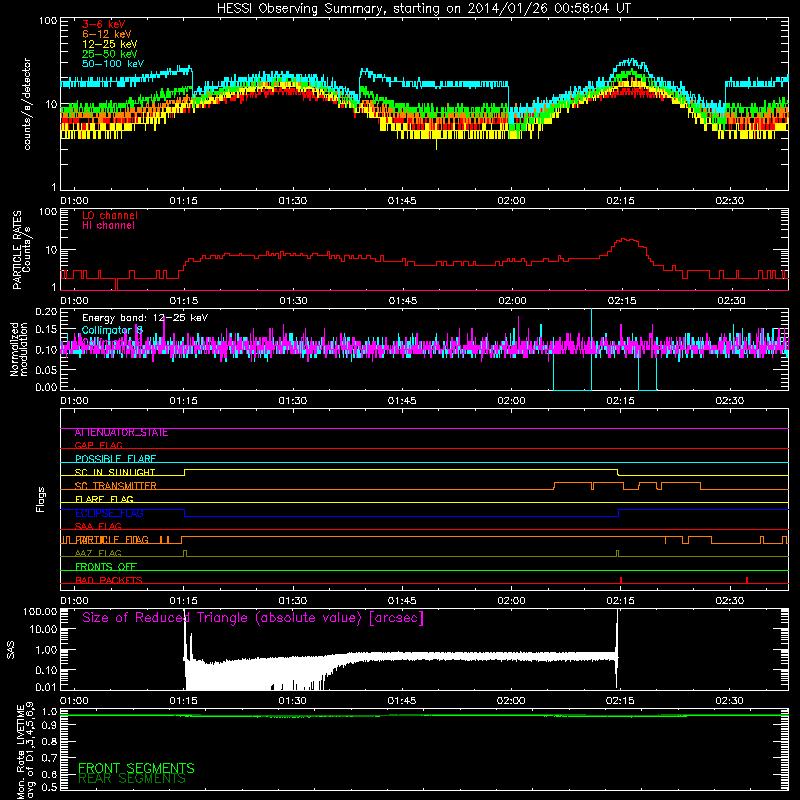Click the ECLIPSE_FLAG label

109,513
